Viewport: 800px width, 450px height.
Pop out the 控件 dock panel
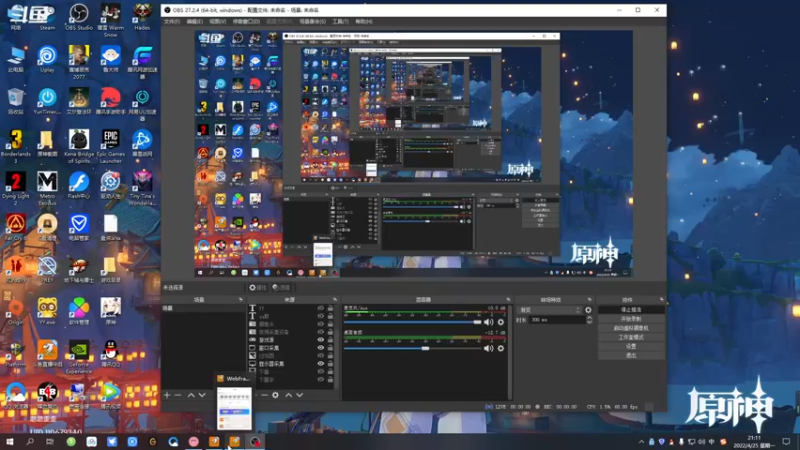point(662,299)
